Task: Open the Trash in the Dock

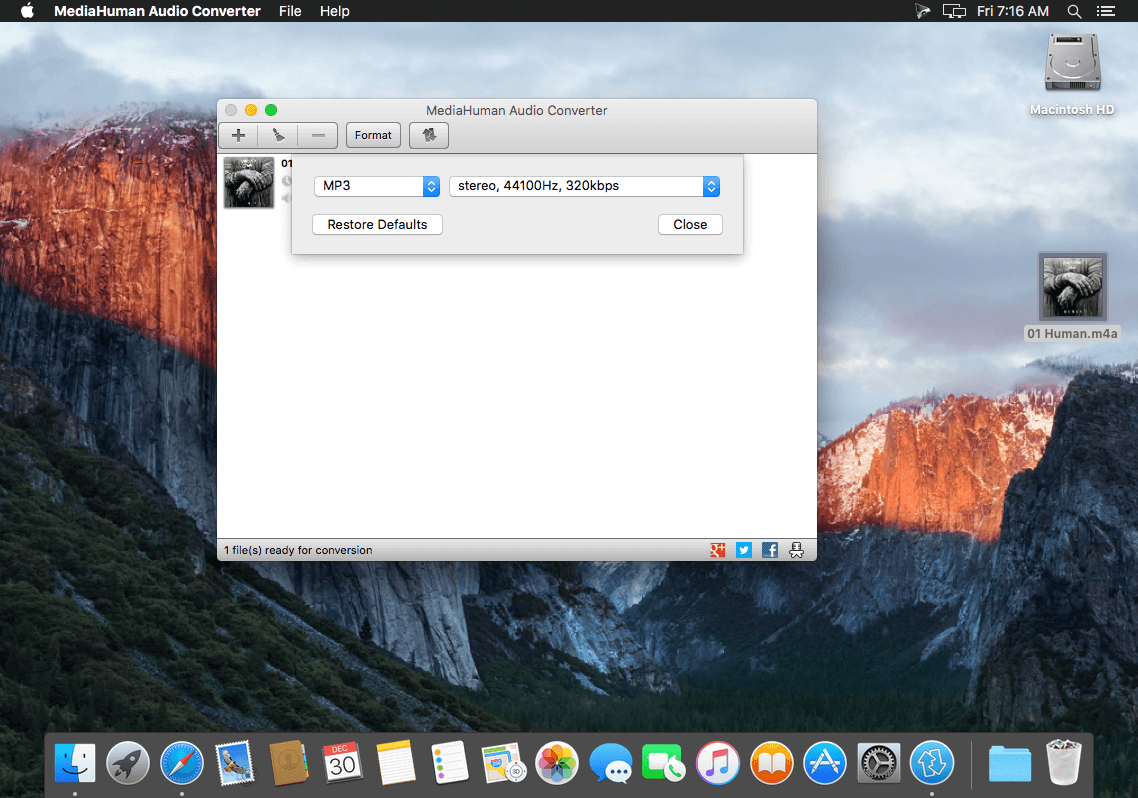Action: point(1063,762)
